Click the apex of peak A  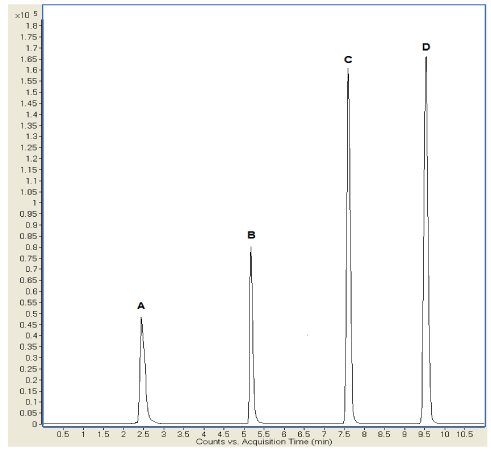[x=141, y=318]
